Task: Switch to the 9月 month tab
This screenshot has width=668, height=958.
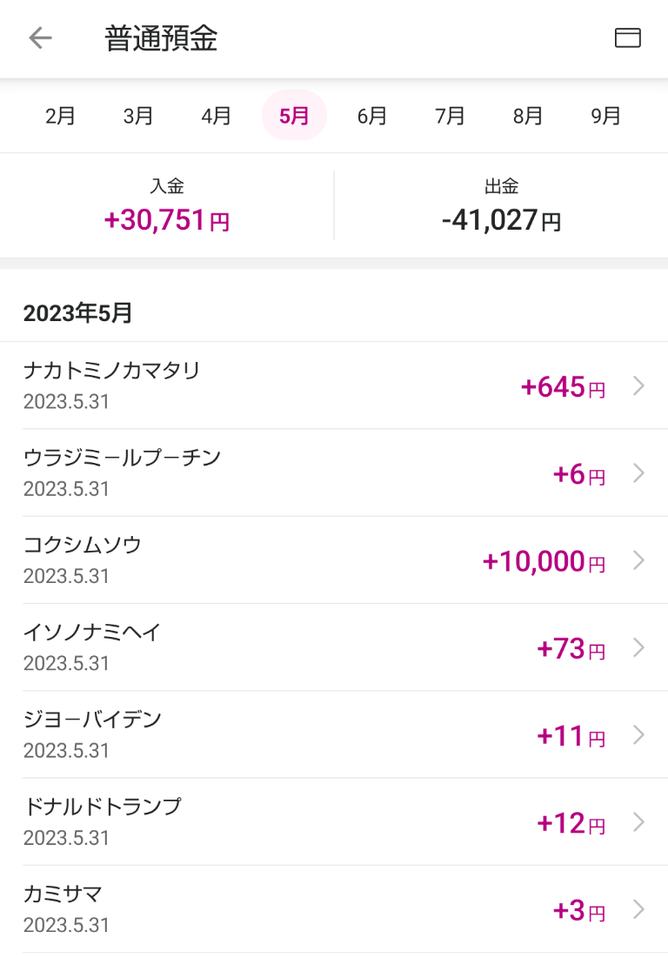Action: (x=606, y=116)
